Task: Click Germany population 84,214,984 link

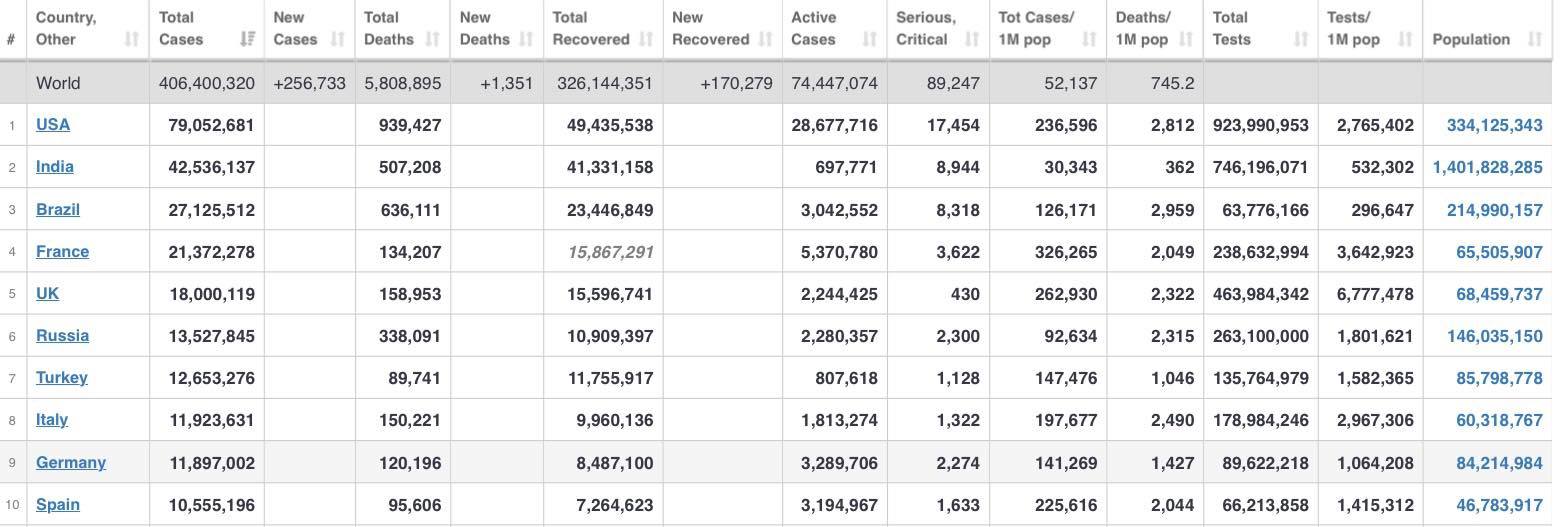Action: pos(1499,463)
